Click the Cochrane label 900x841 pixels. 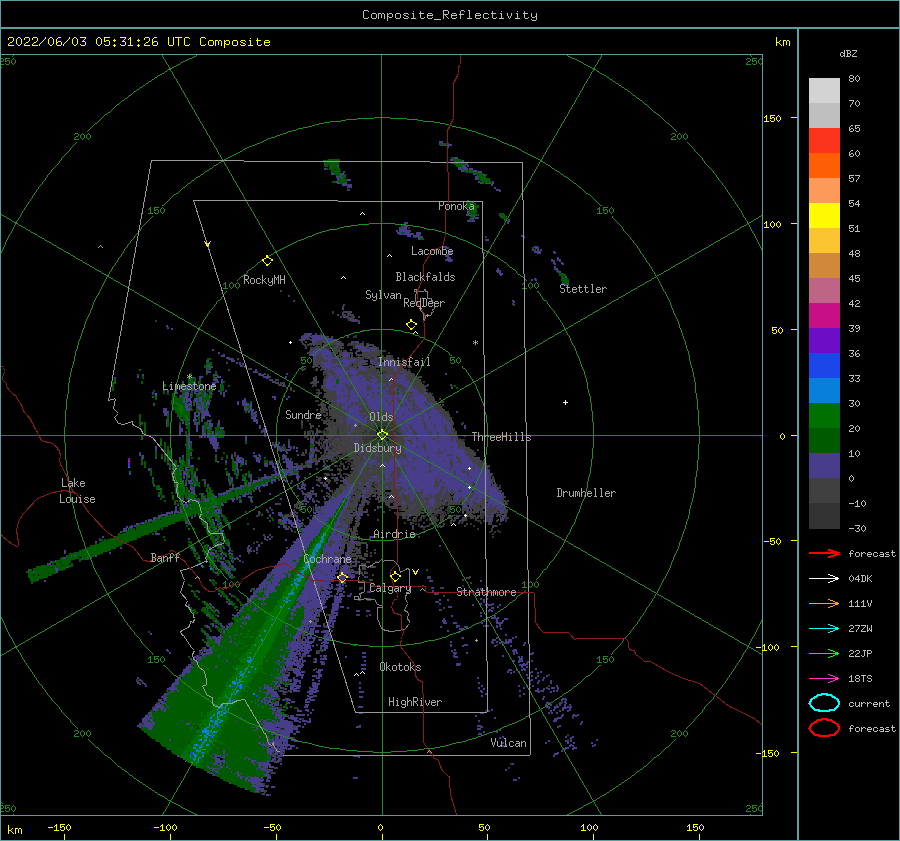click(x=327, y=559)
